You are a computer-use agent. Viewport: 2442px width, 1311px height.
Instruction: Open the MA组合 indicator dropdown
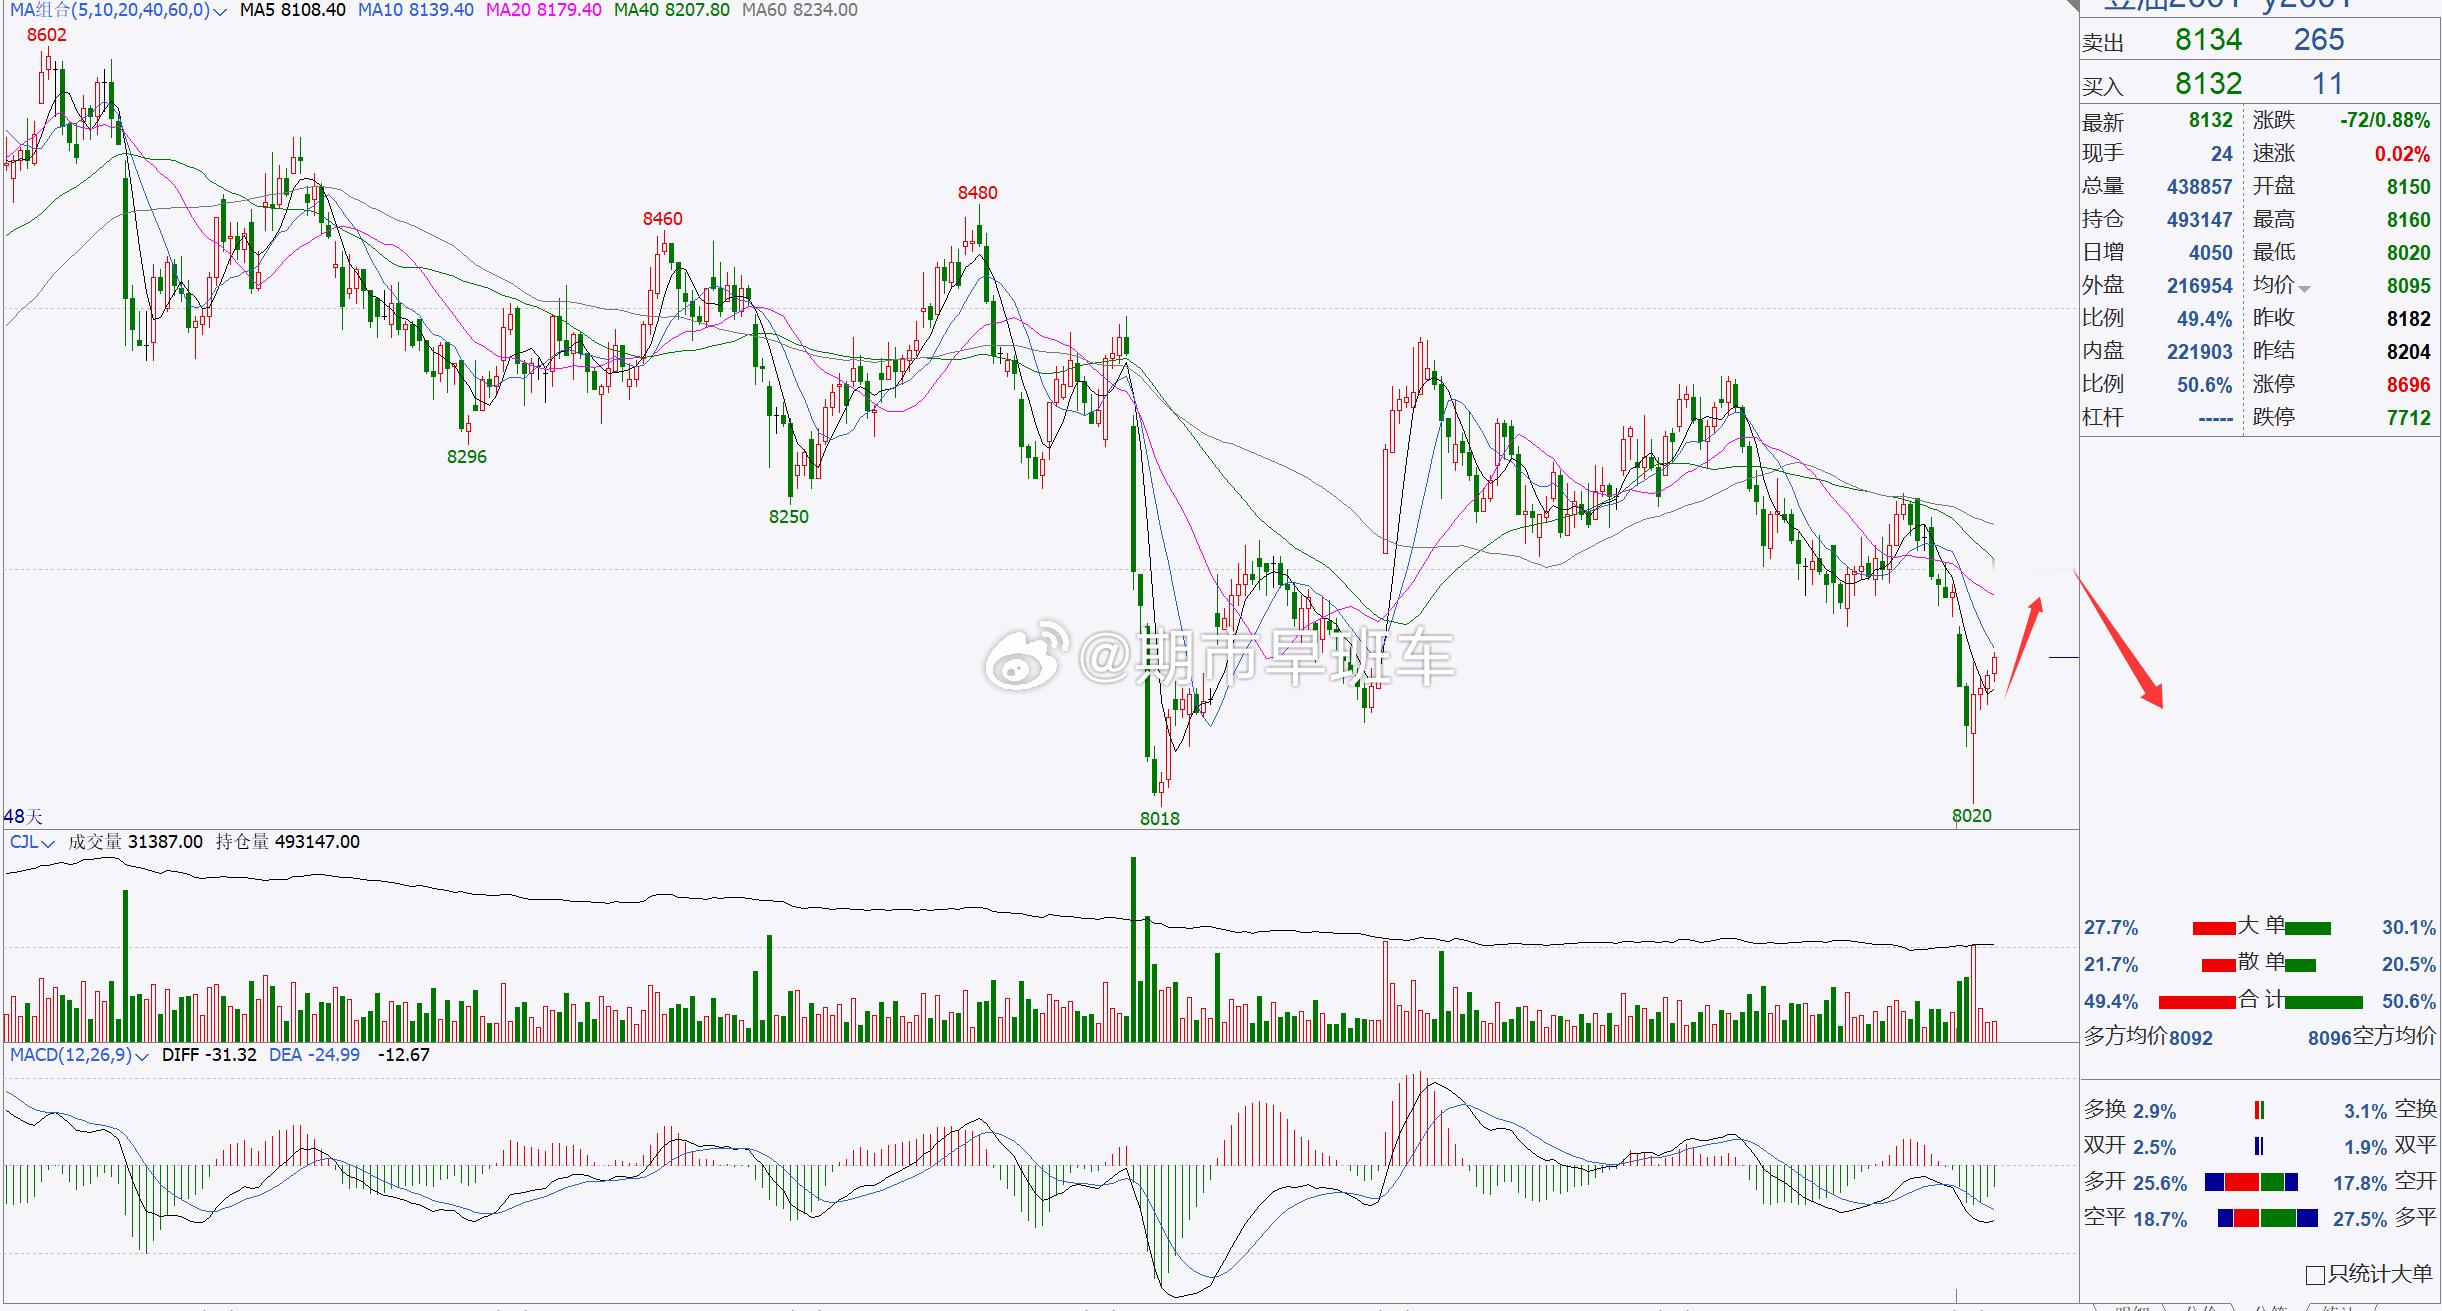(x=220, y=11)
